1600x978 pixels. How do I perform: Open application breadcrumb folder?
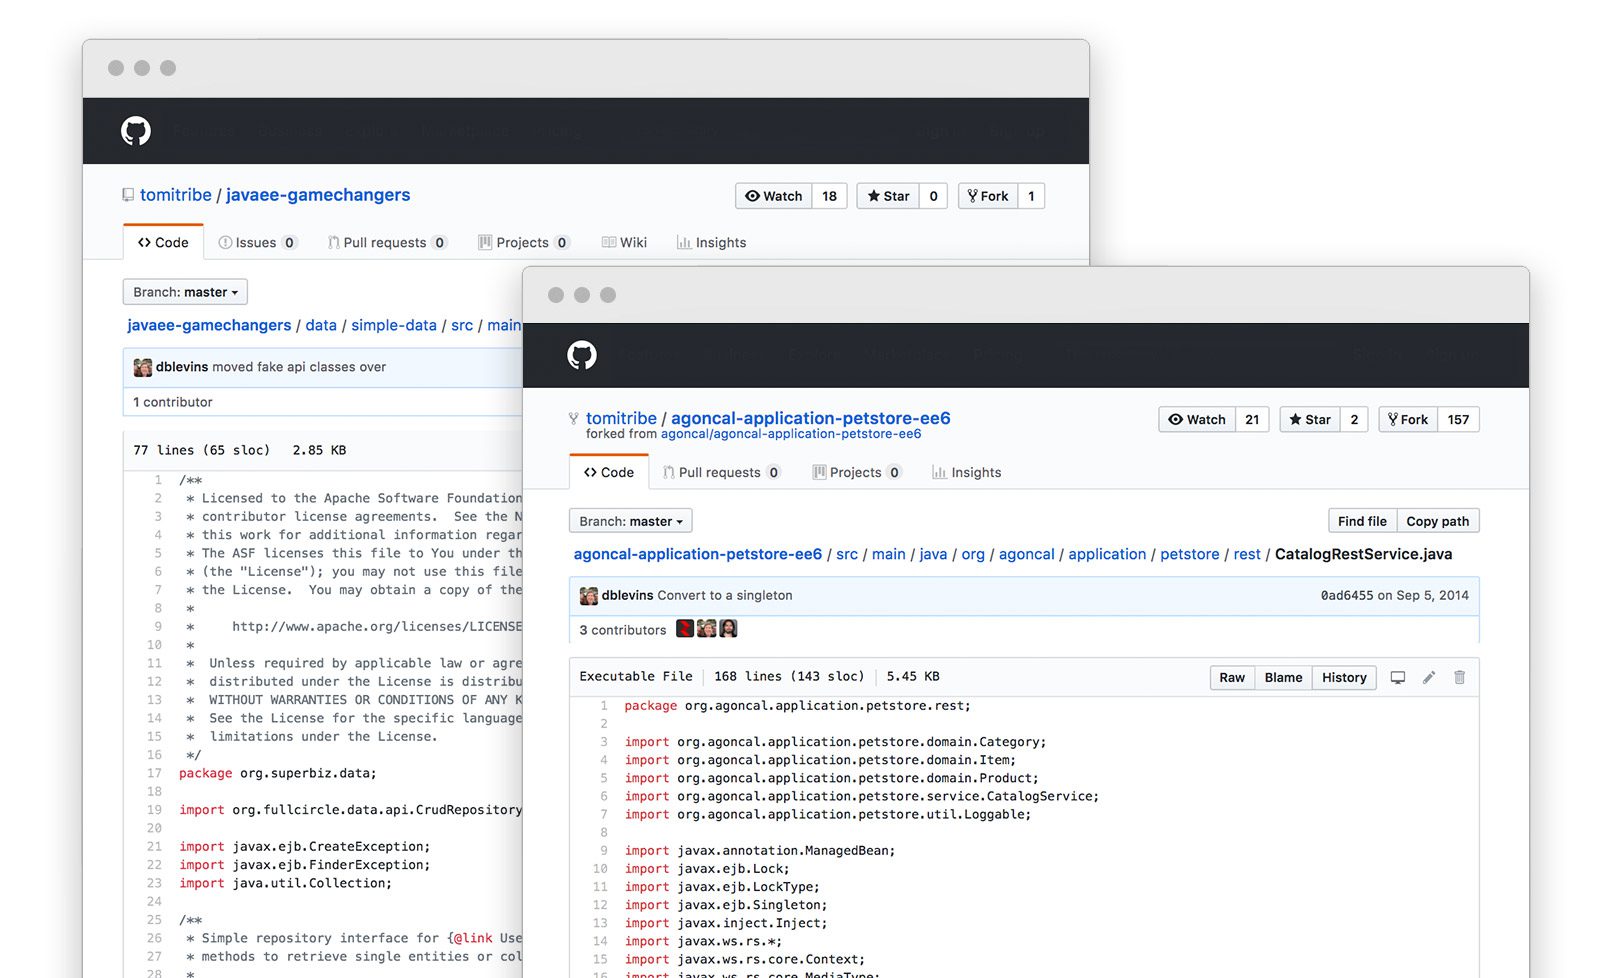(x=1107, y=554)
